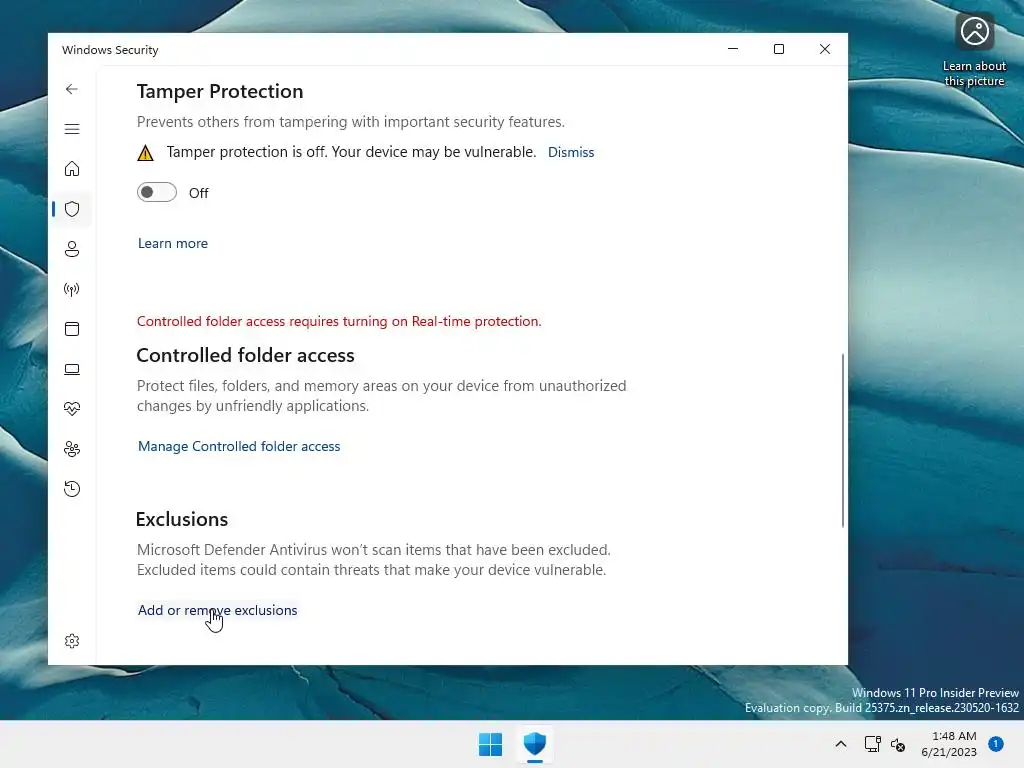This screenshot has width=1024, height=768.
Task: Click the Tamper Protection heading
Action: (220, 91)
